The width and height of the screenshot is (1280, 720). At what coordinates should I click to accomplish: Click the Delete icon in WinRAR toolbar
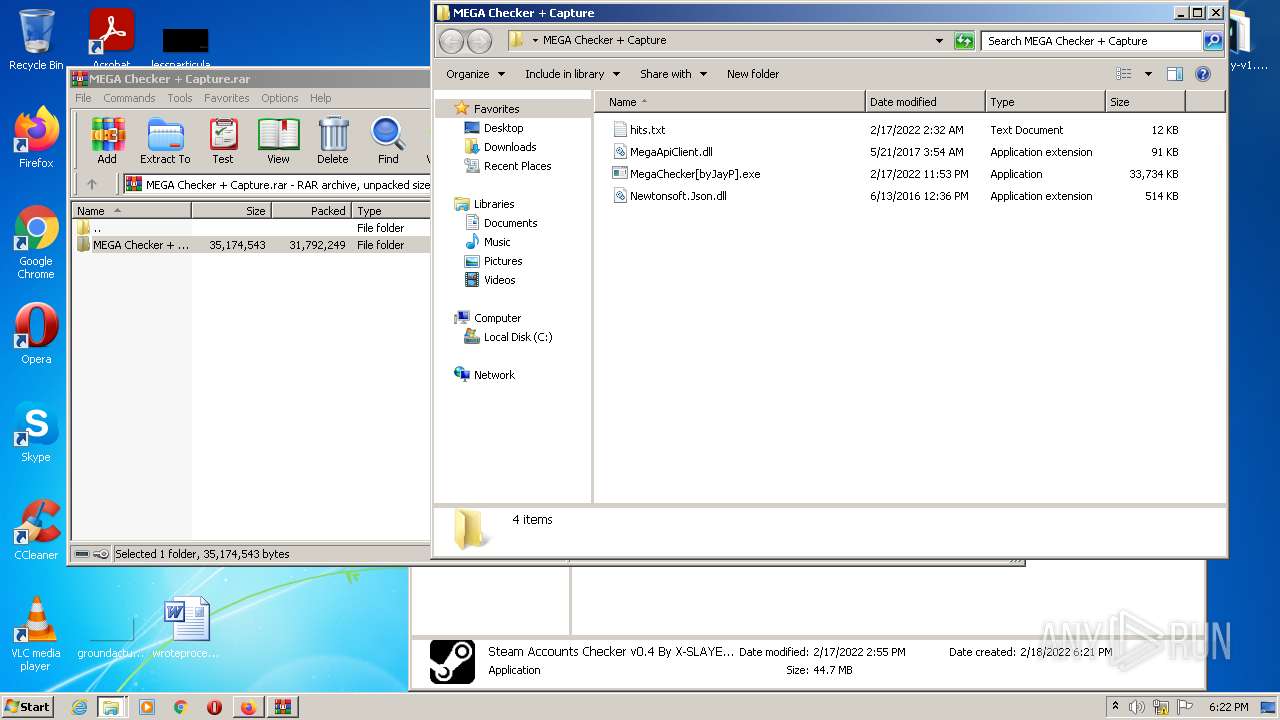[x=333, y=141]
